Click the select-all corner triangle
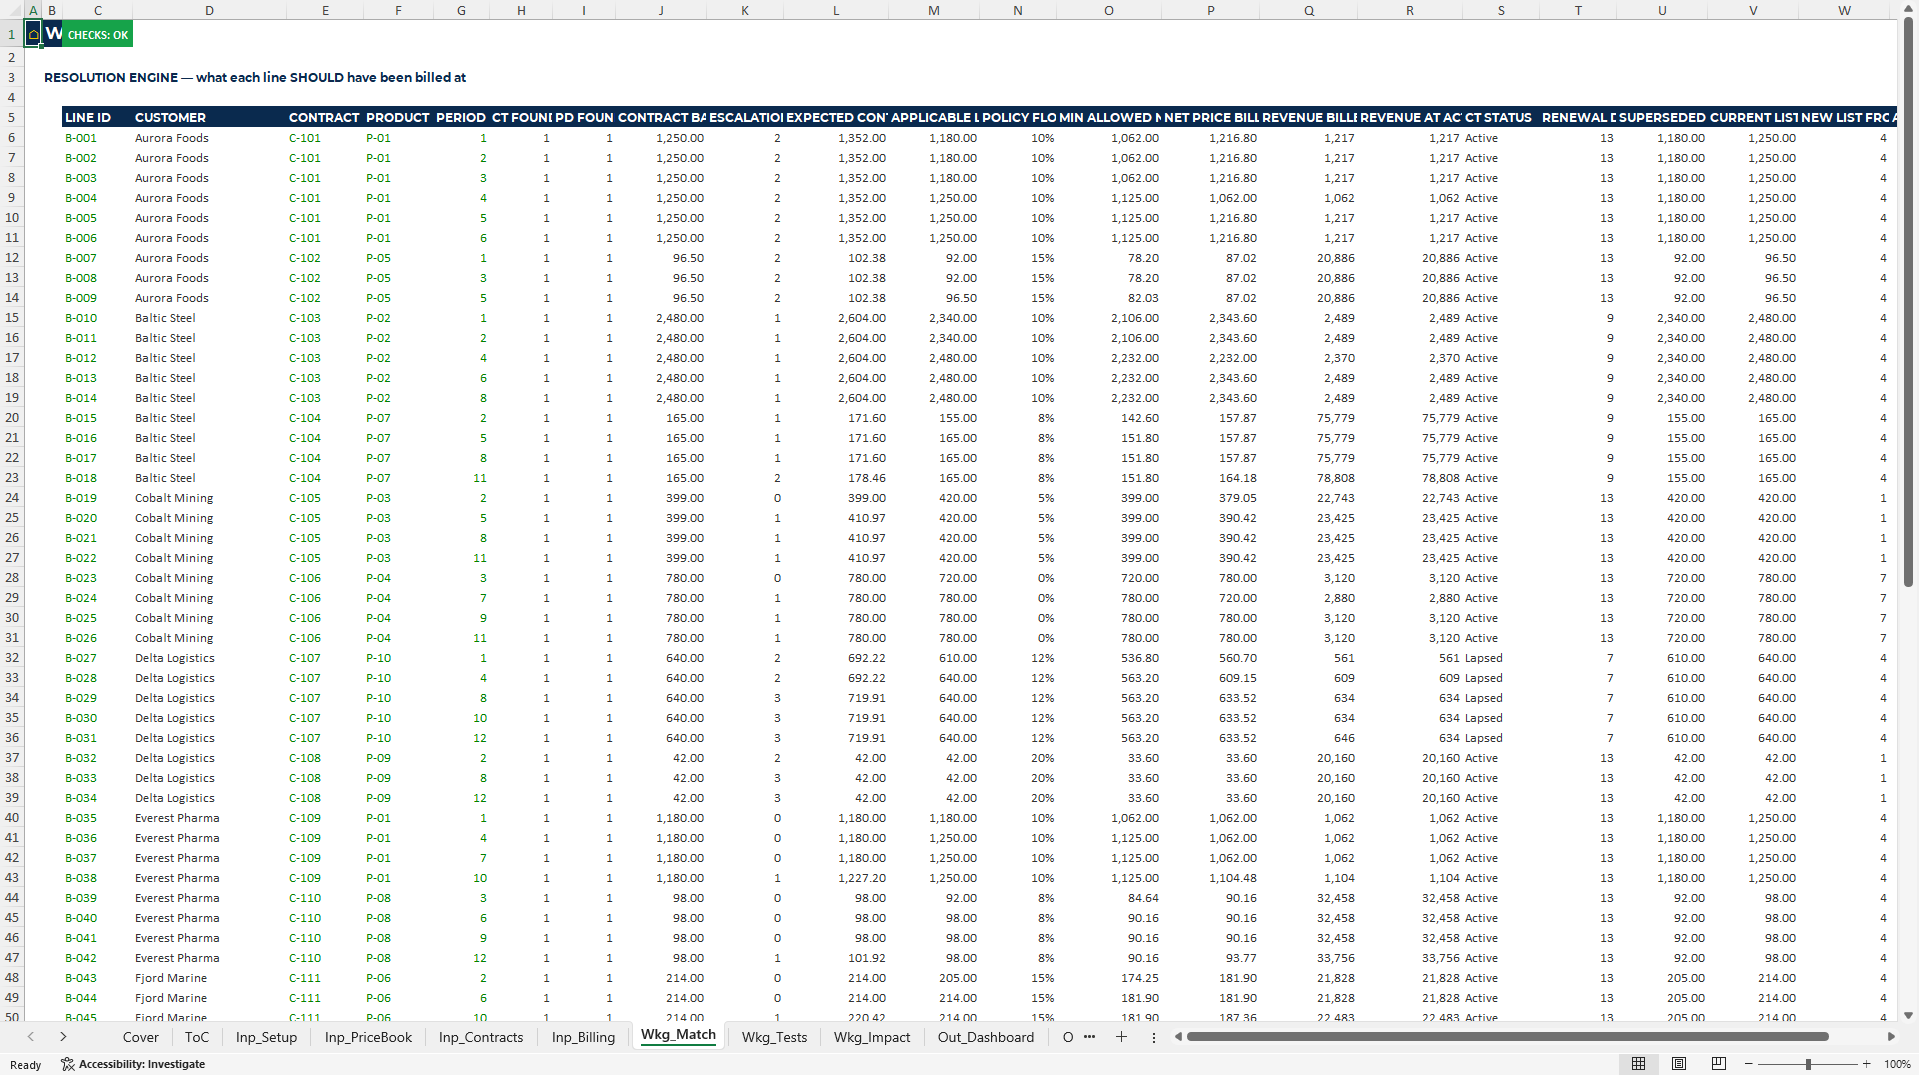Viewport: 1919px width, 1075px height. pos(12,10)
